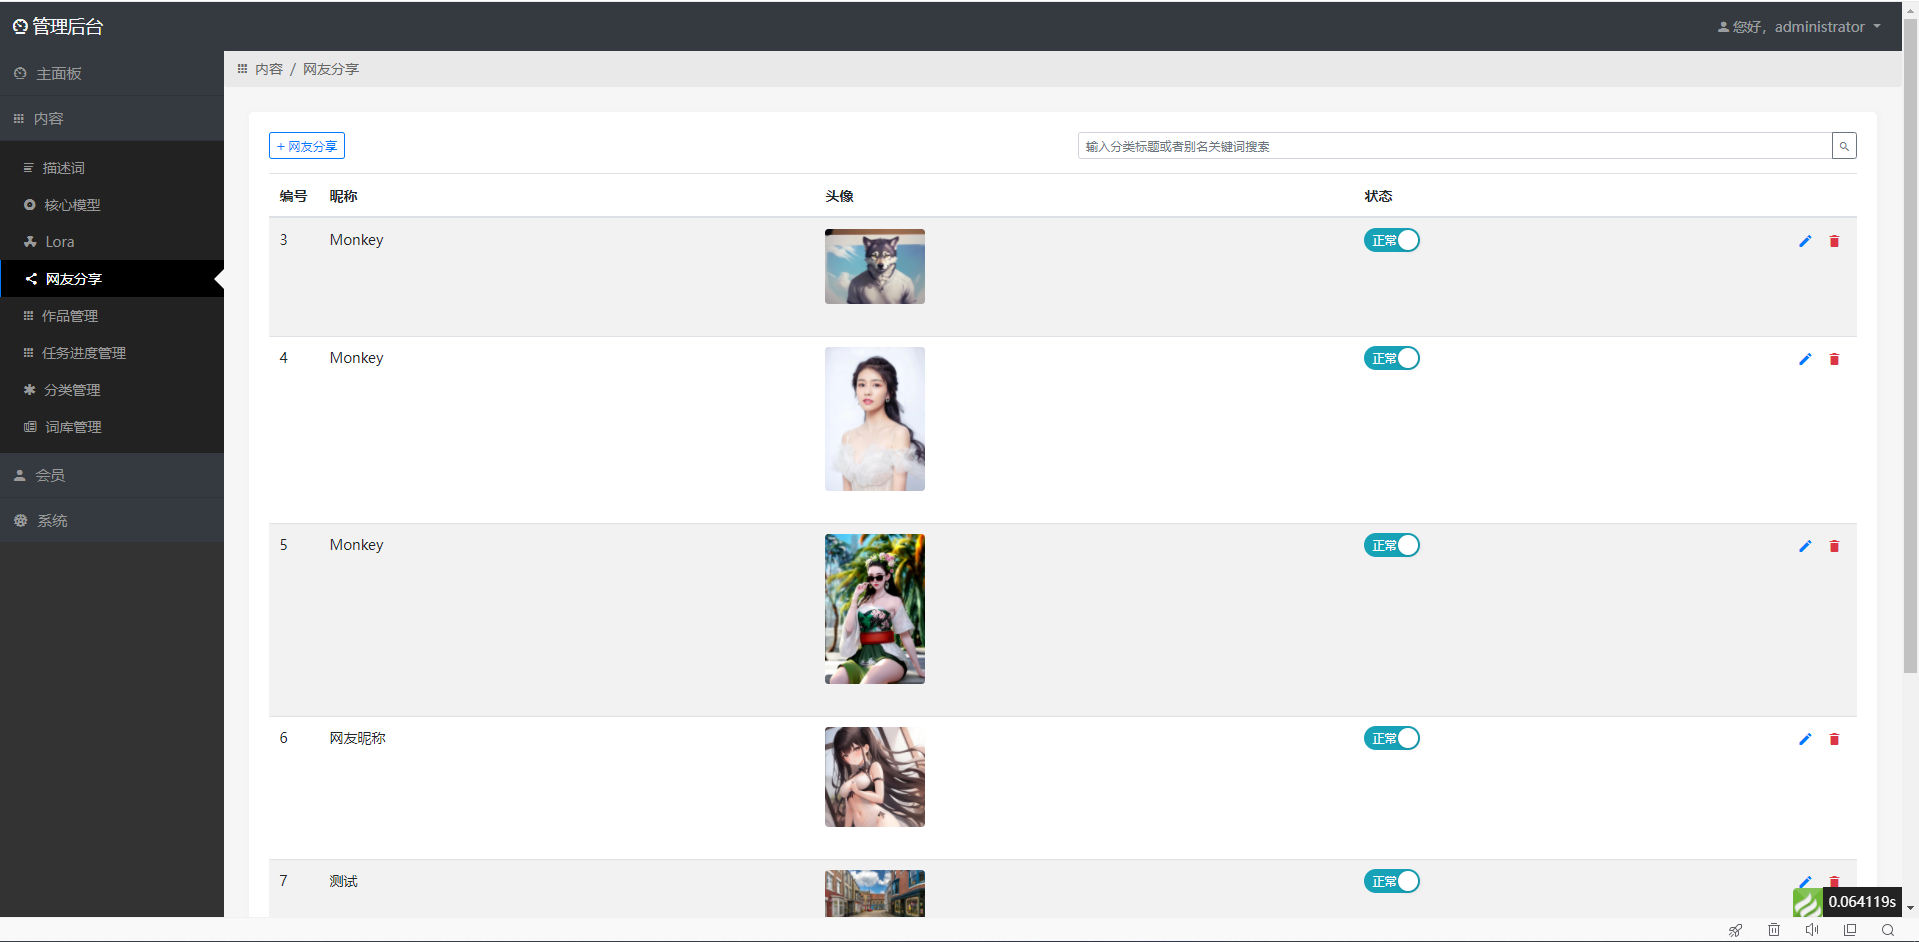Delete the row 4 Monkey entry
1919x942 pixels.
pos(1834,359)
